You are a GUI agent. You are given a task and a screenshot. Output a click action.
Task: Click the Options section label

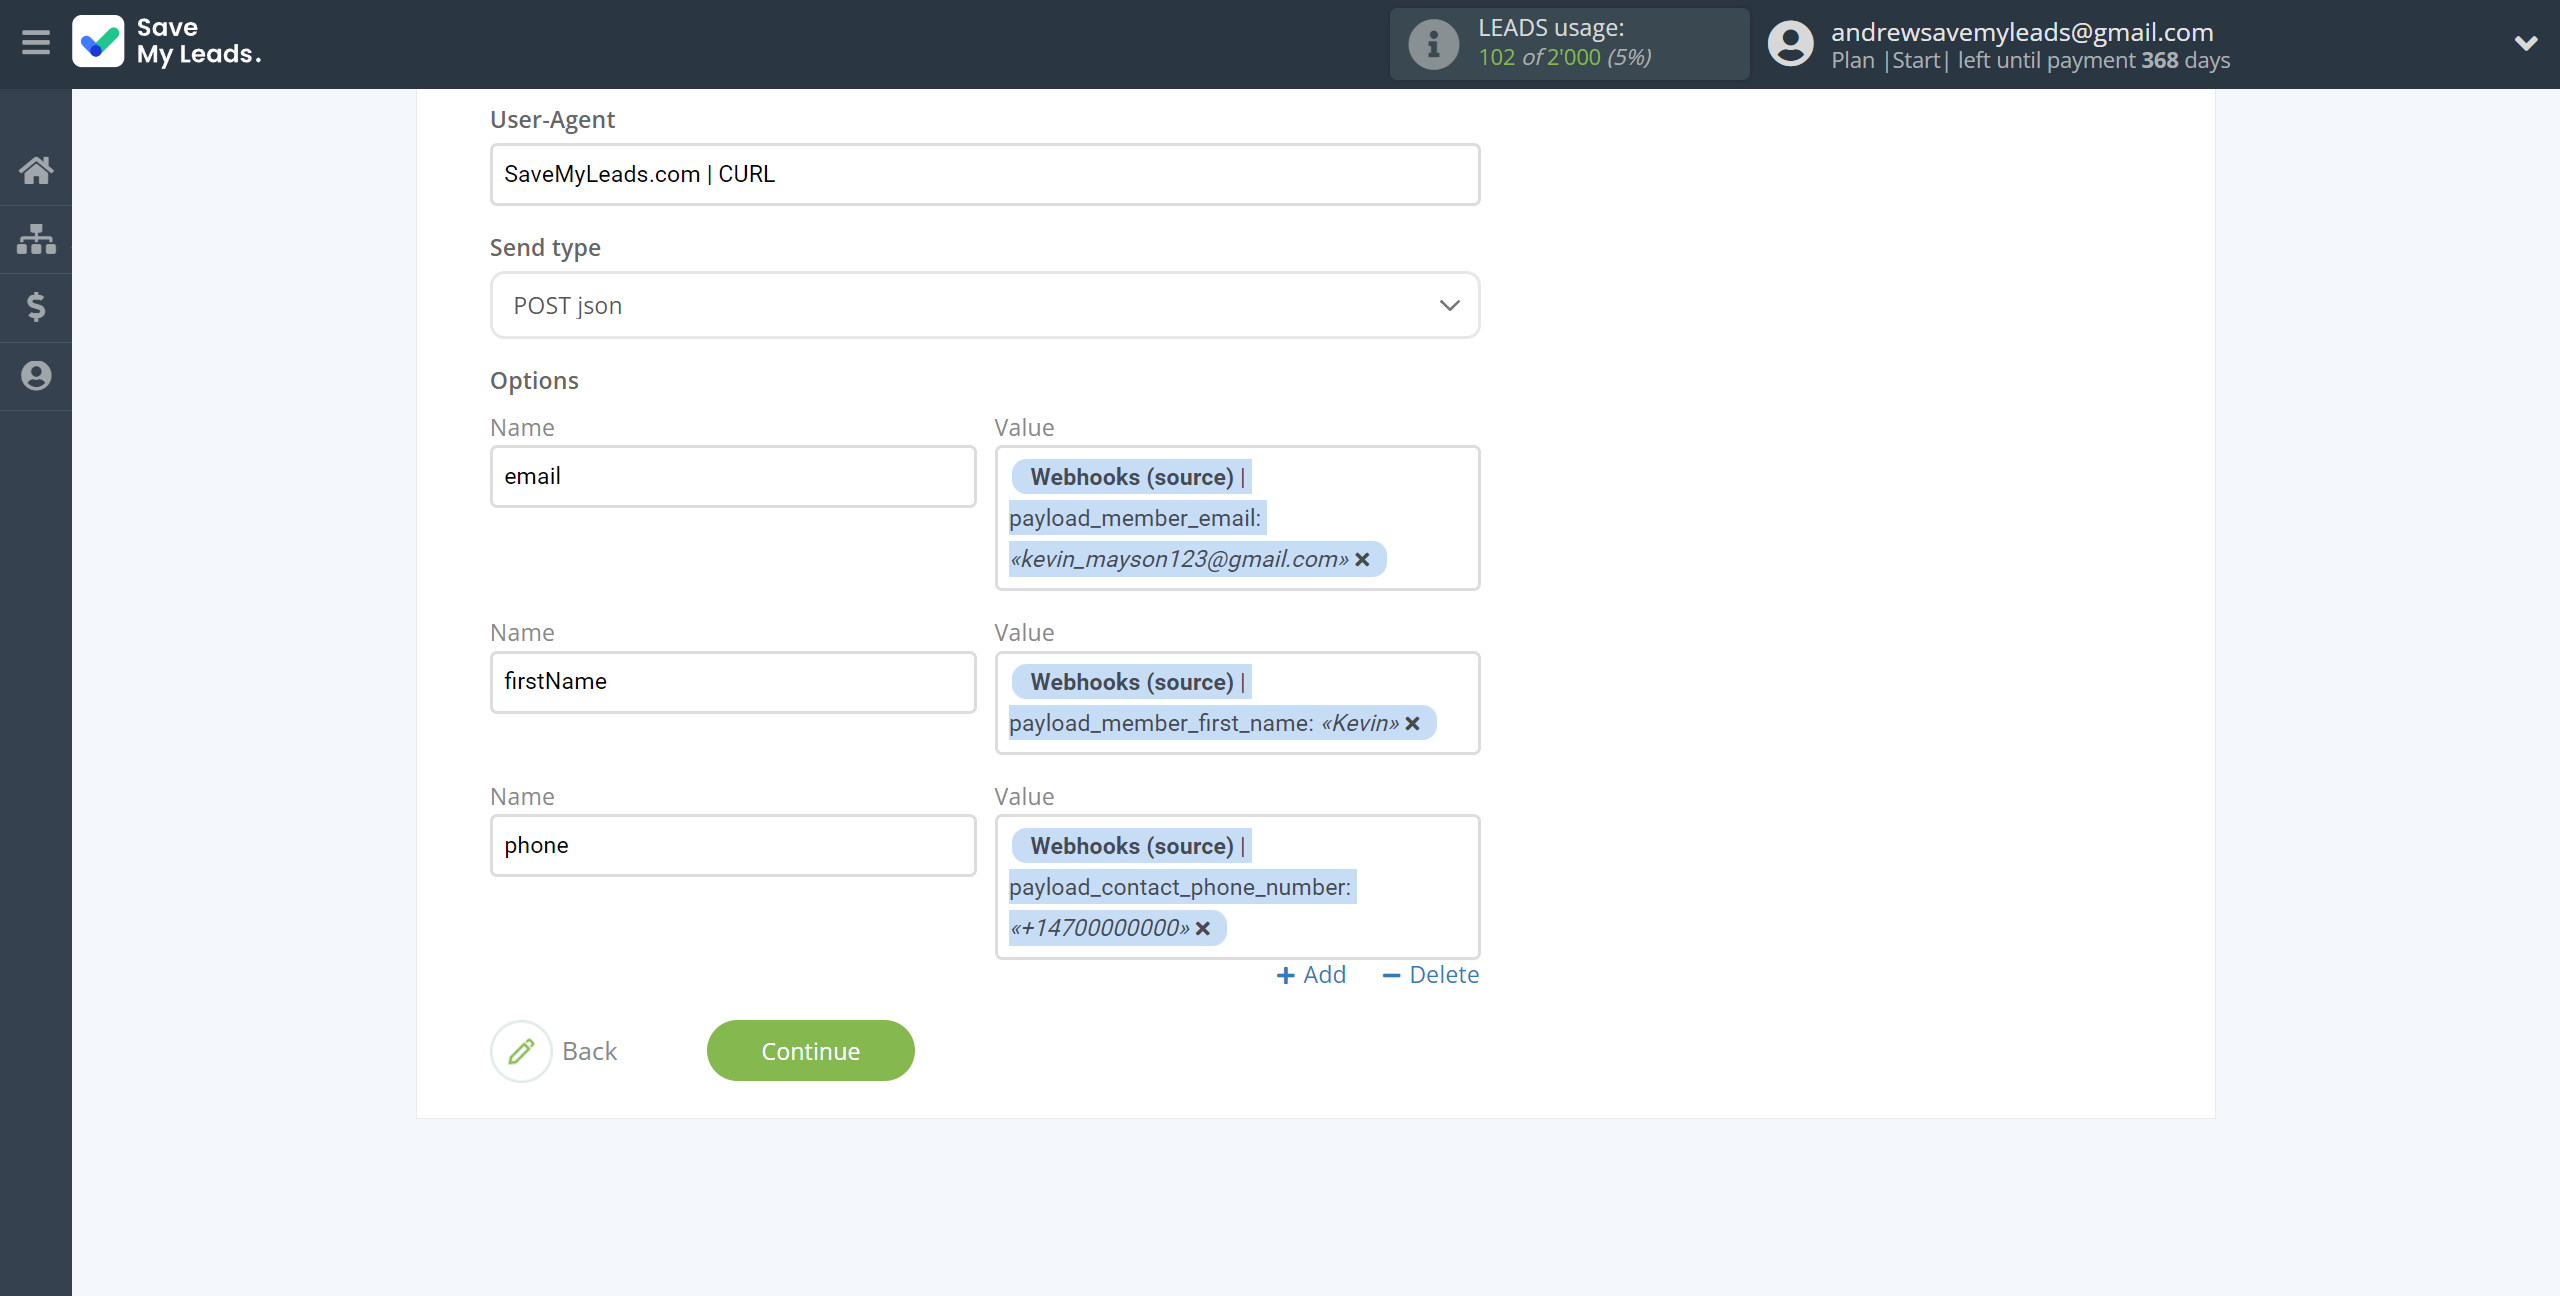[534, 381]
